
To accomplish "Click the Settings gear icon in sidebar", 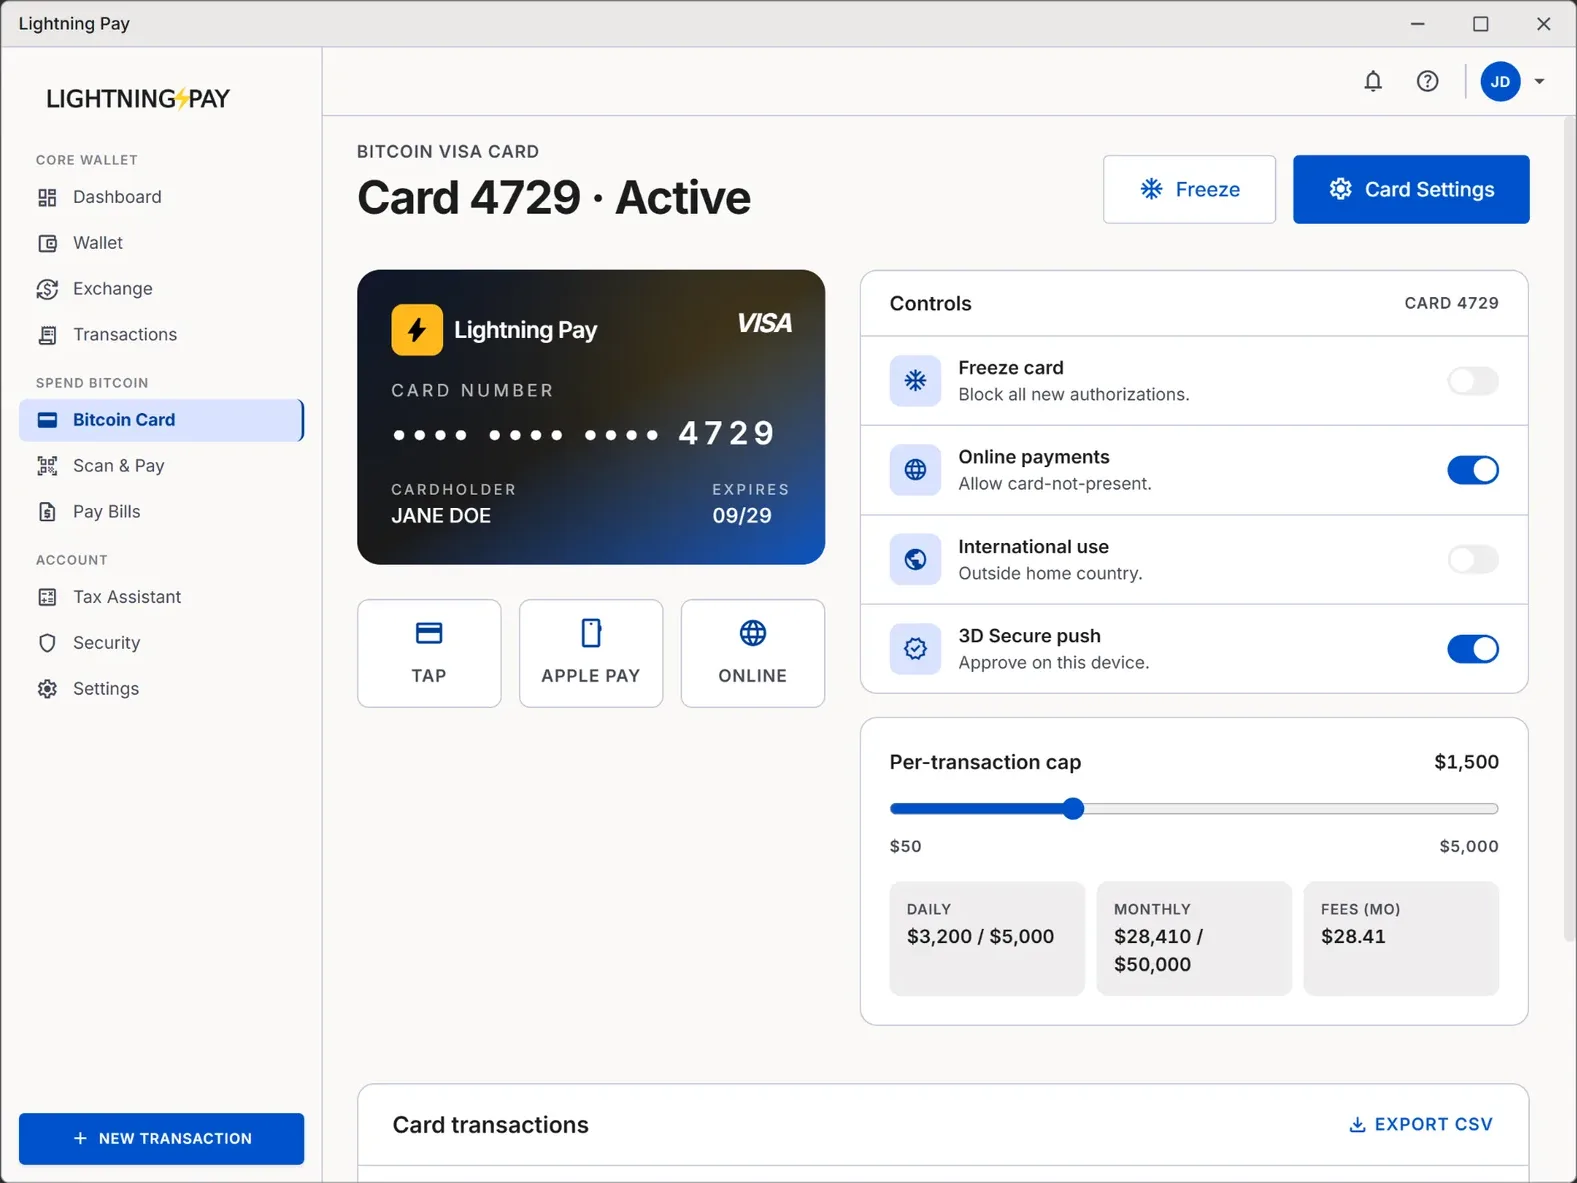I will click(x=47, y=689).
